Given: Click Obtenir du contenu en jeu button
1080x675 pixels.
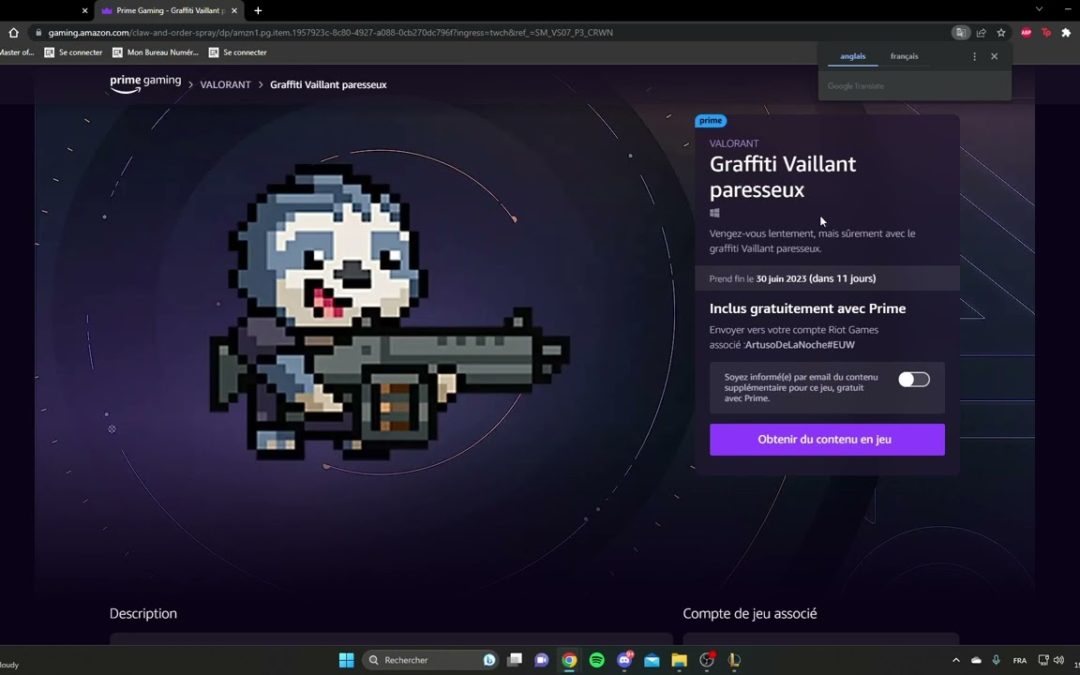Looking at the screenshot, I should [827, 439].
